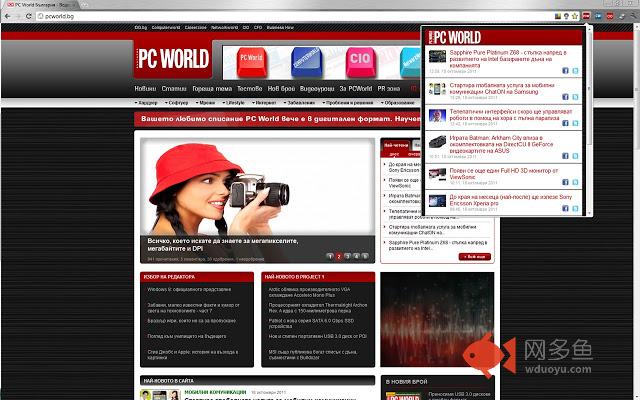Open 'Поглед към училището на бъдещето'
Image resolution: width=640 pixels, height=400 pixels.
click(187, 336)
